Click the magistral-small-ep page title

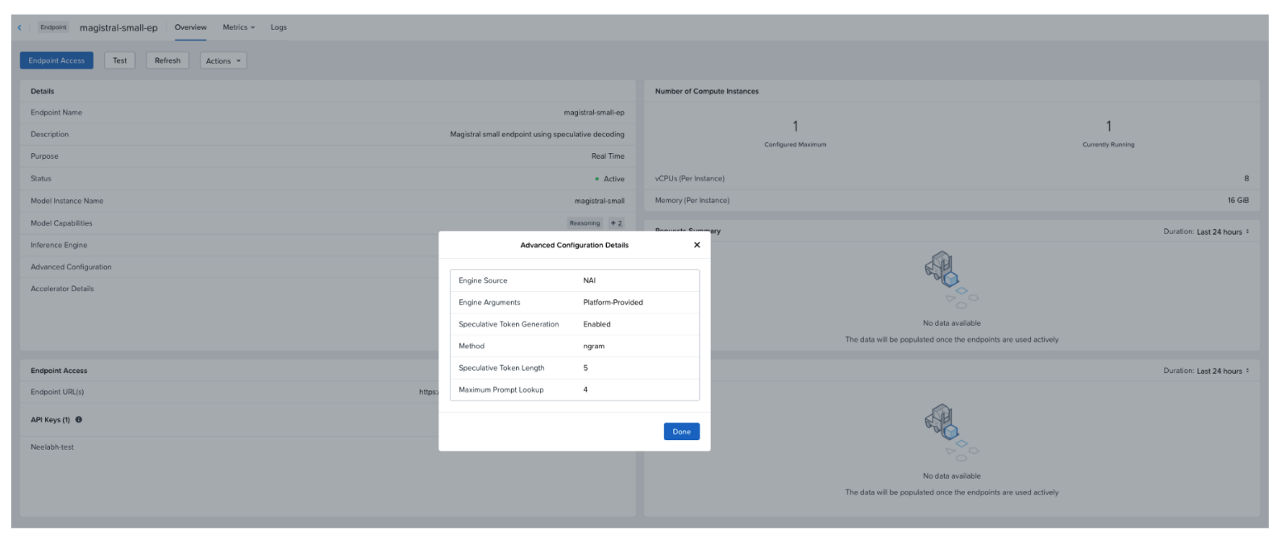click(119, 27)
